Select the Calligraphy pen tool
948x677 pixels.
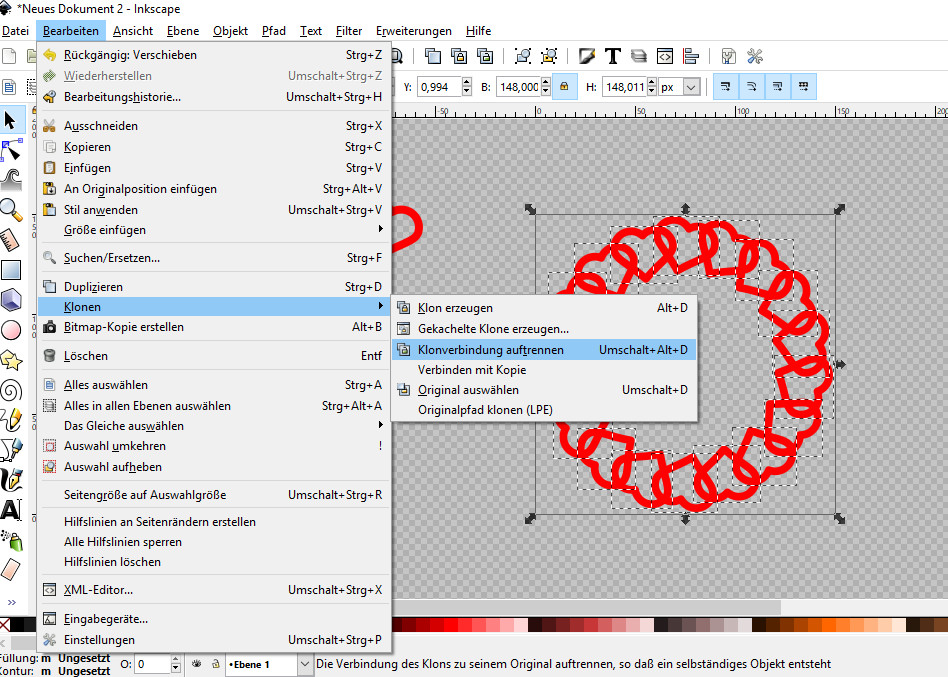(x=11, y=479)
